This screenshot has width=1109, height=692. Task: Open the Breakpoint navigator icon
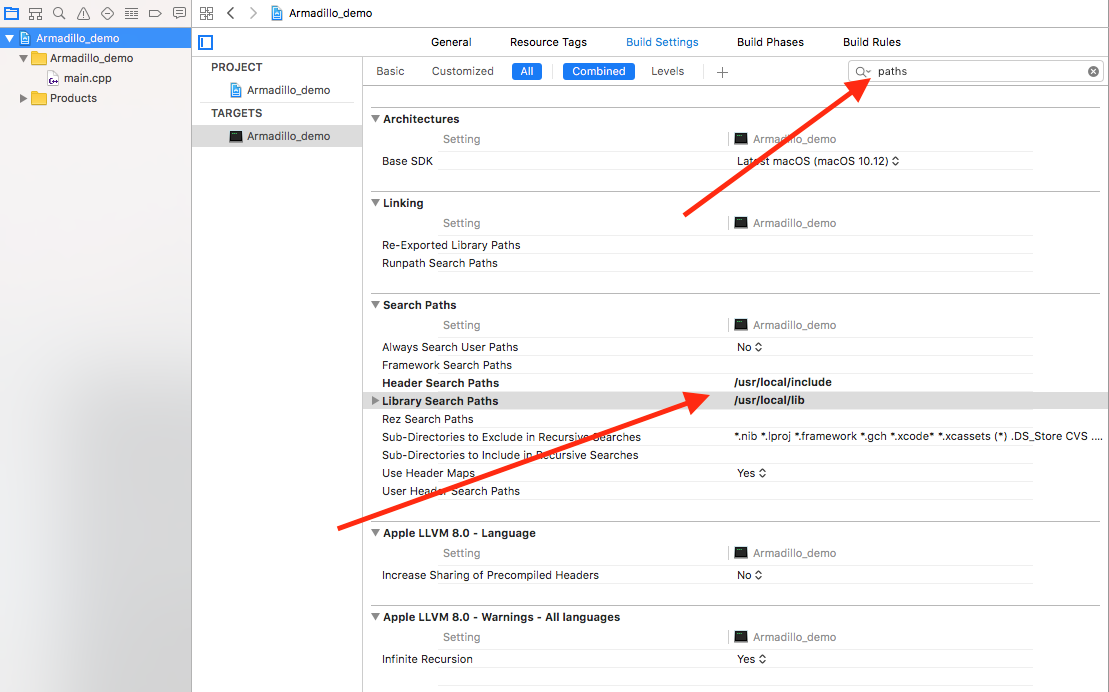(155, 13)
